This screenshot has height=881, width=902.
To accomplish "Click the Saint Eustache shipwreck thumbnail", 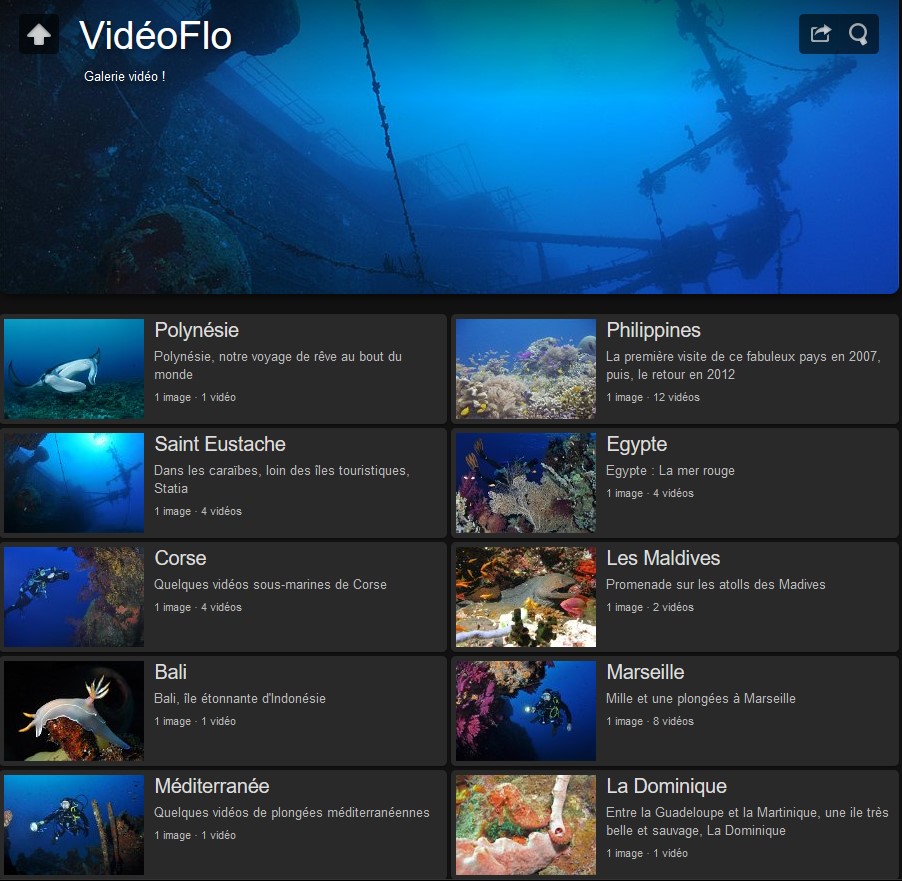I will (x=74, y=483).
